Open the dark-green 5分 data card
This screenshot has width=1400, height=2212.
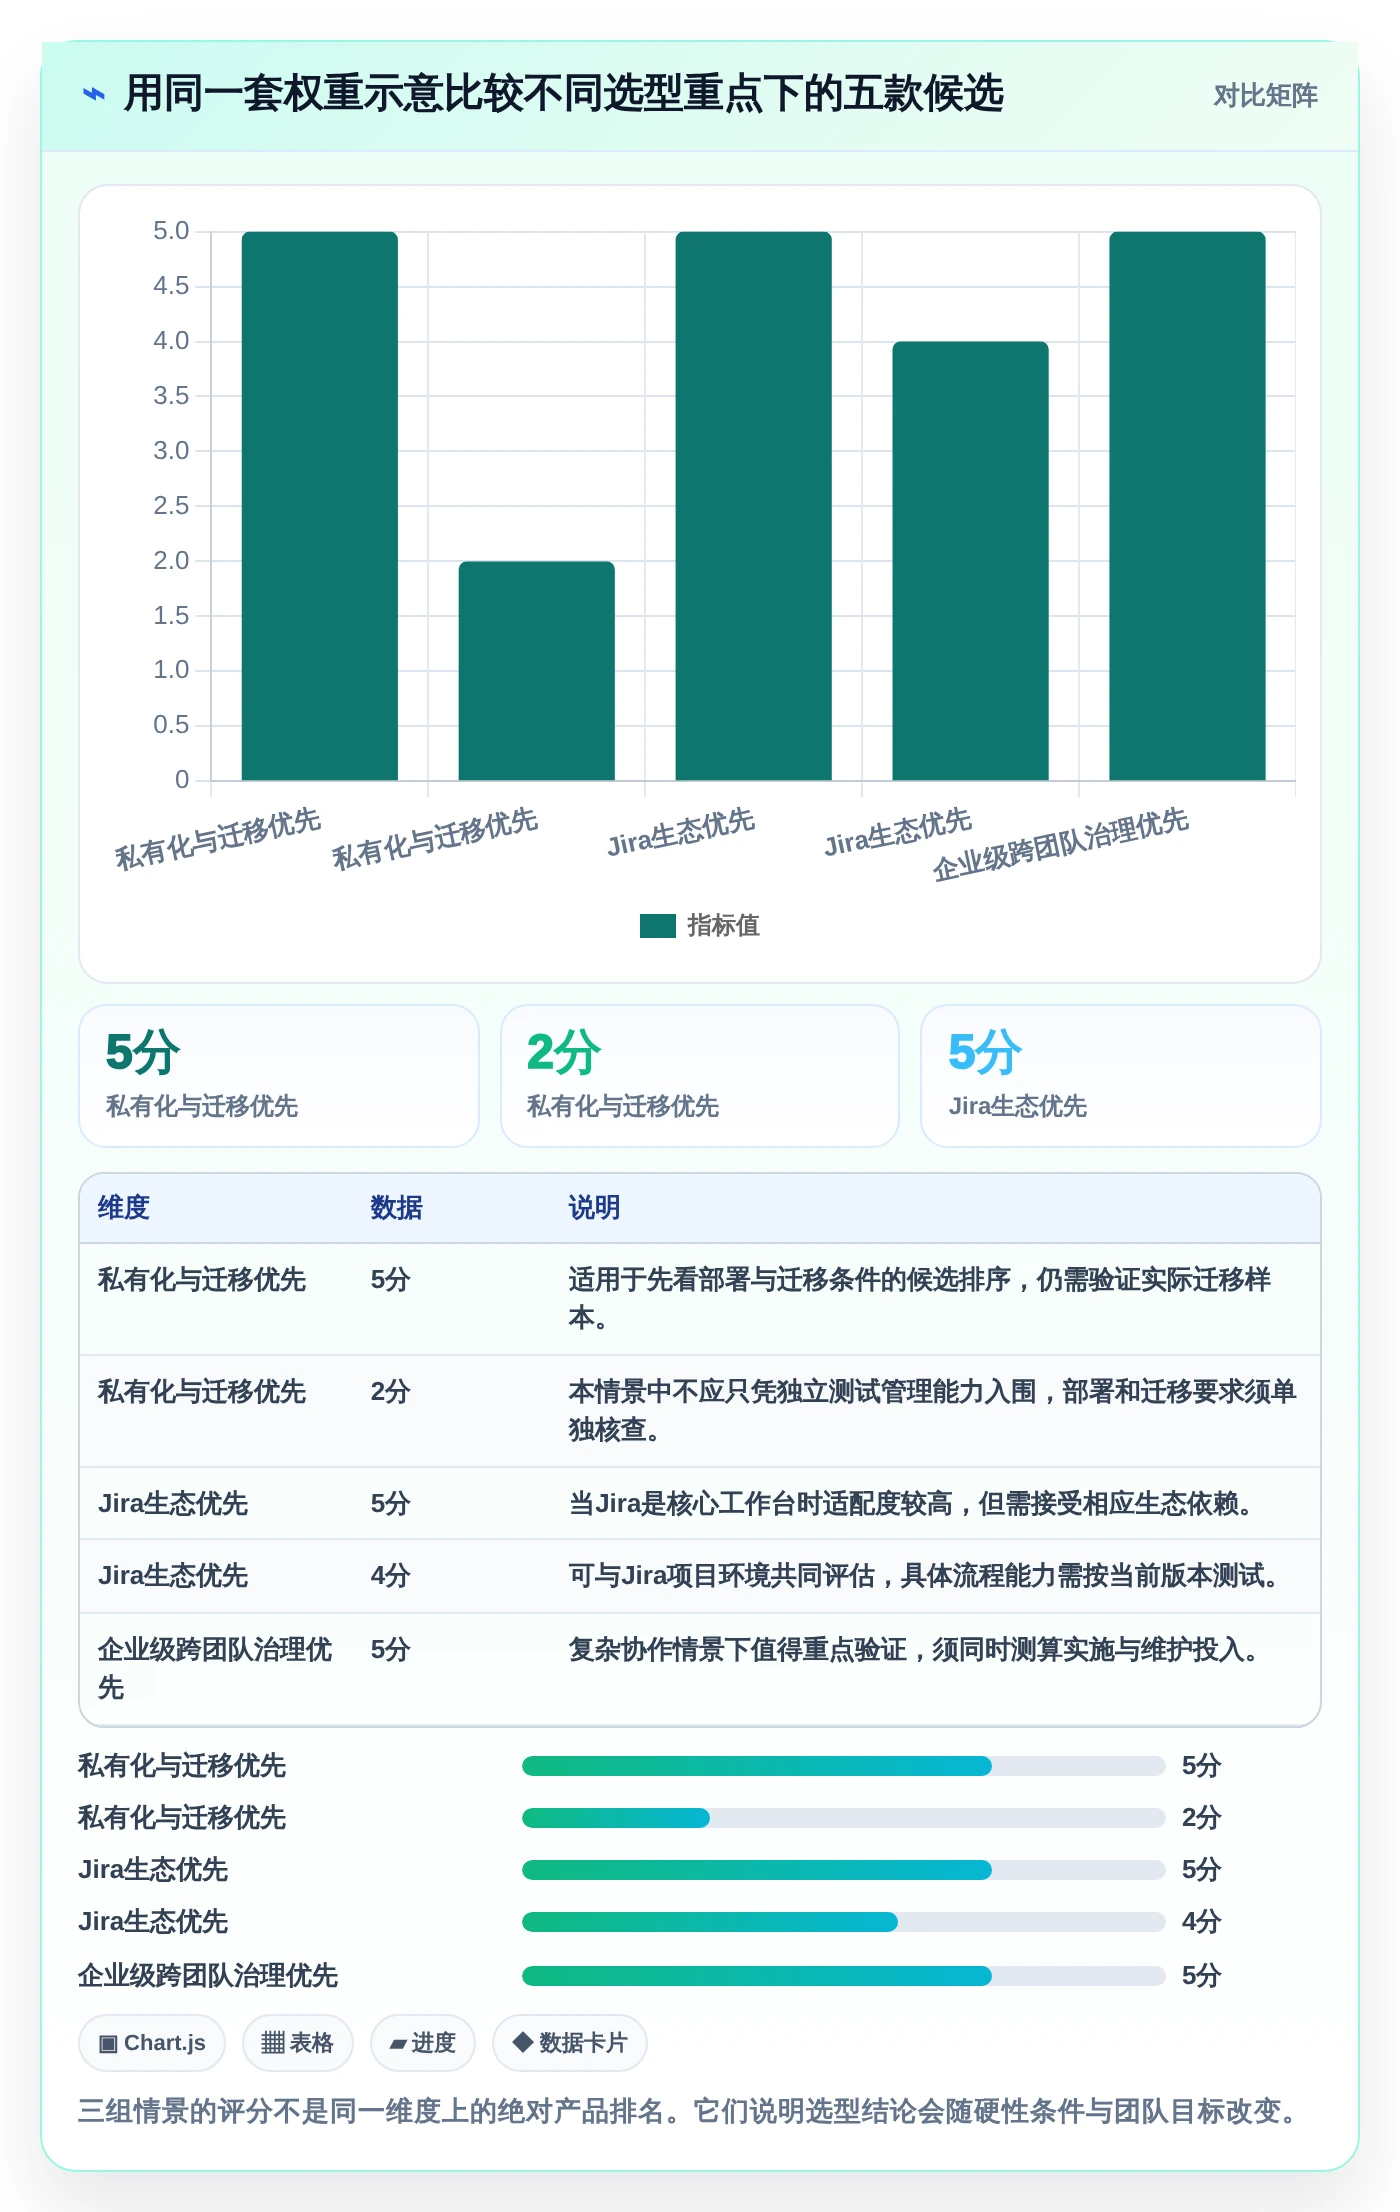coord(279,1076)
